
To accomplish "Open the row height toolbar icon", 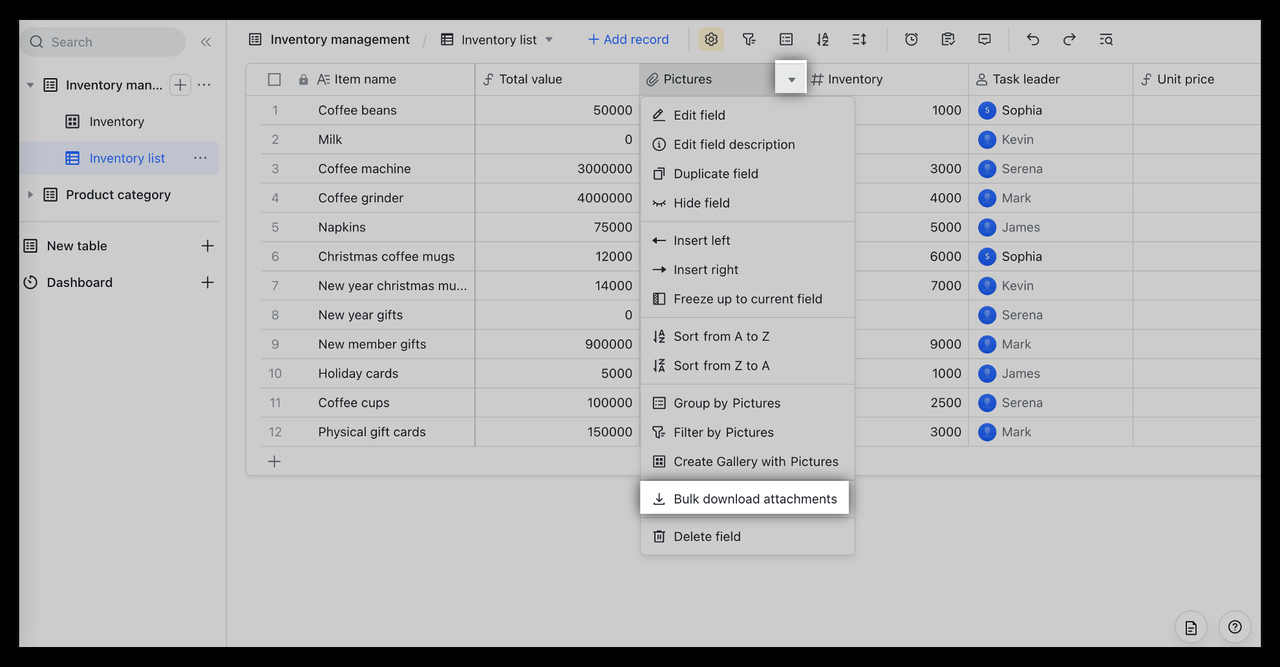I will 859,40.
